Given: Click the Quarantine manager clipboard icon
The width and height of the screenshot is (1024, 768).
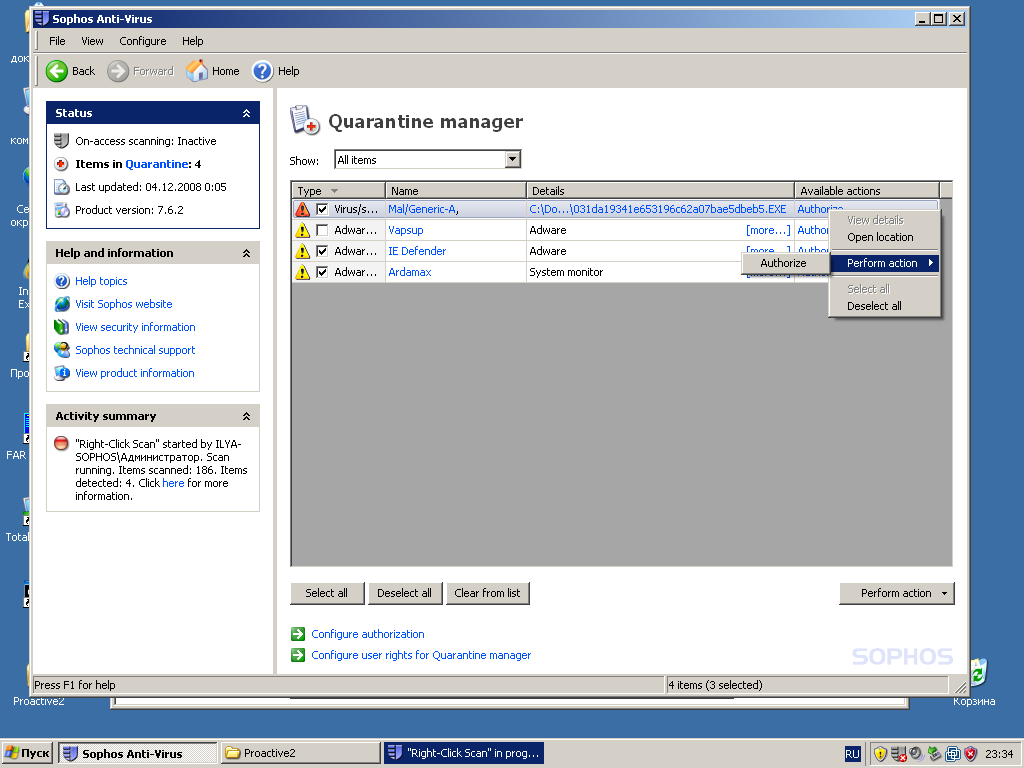Looking at the screenshot, I should click(x=304, y=120).
